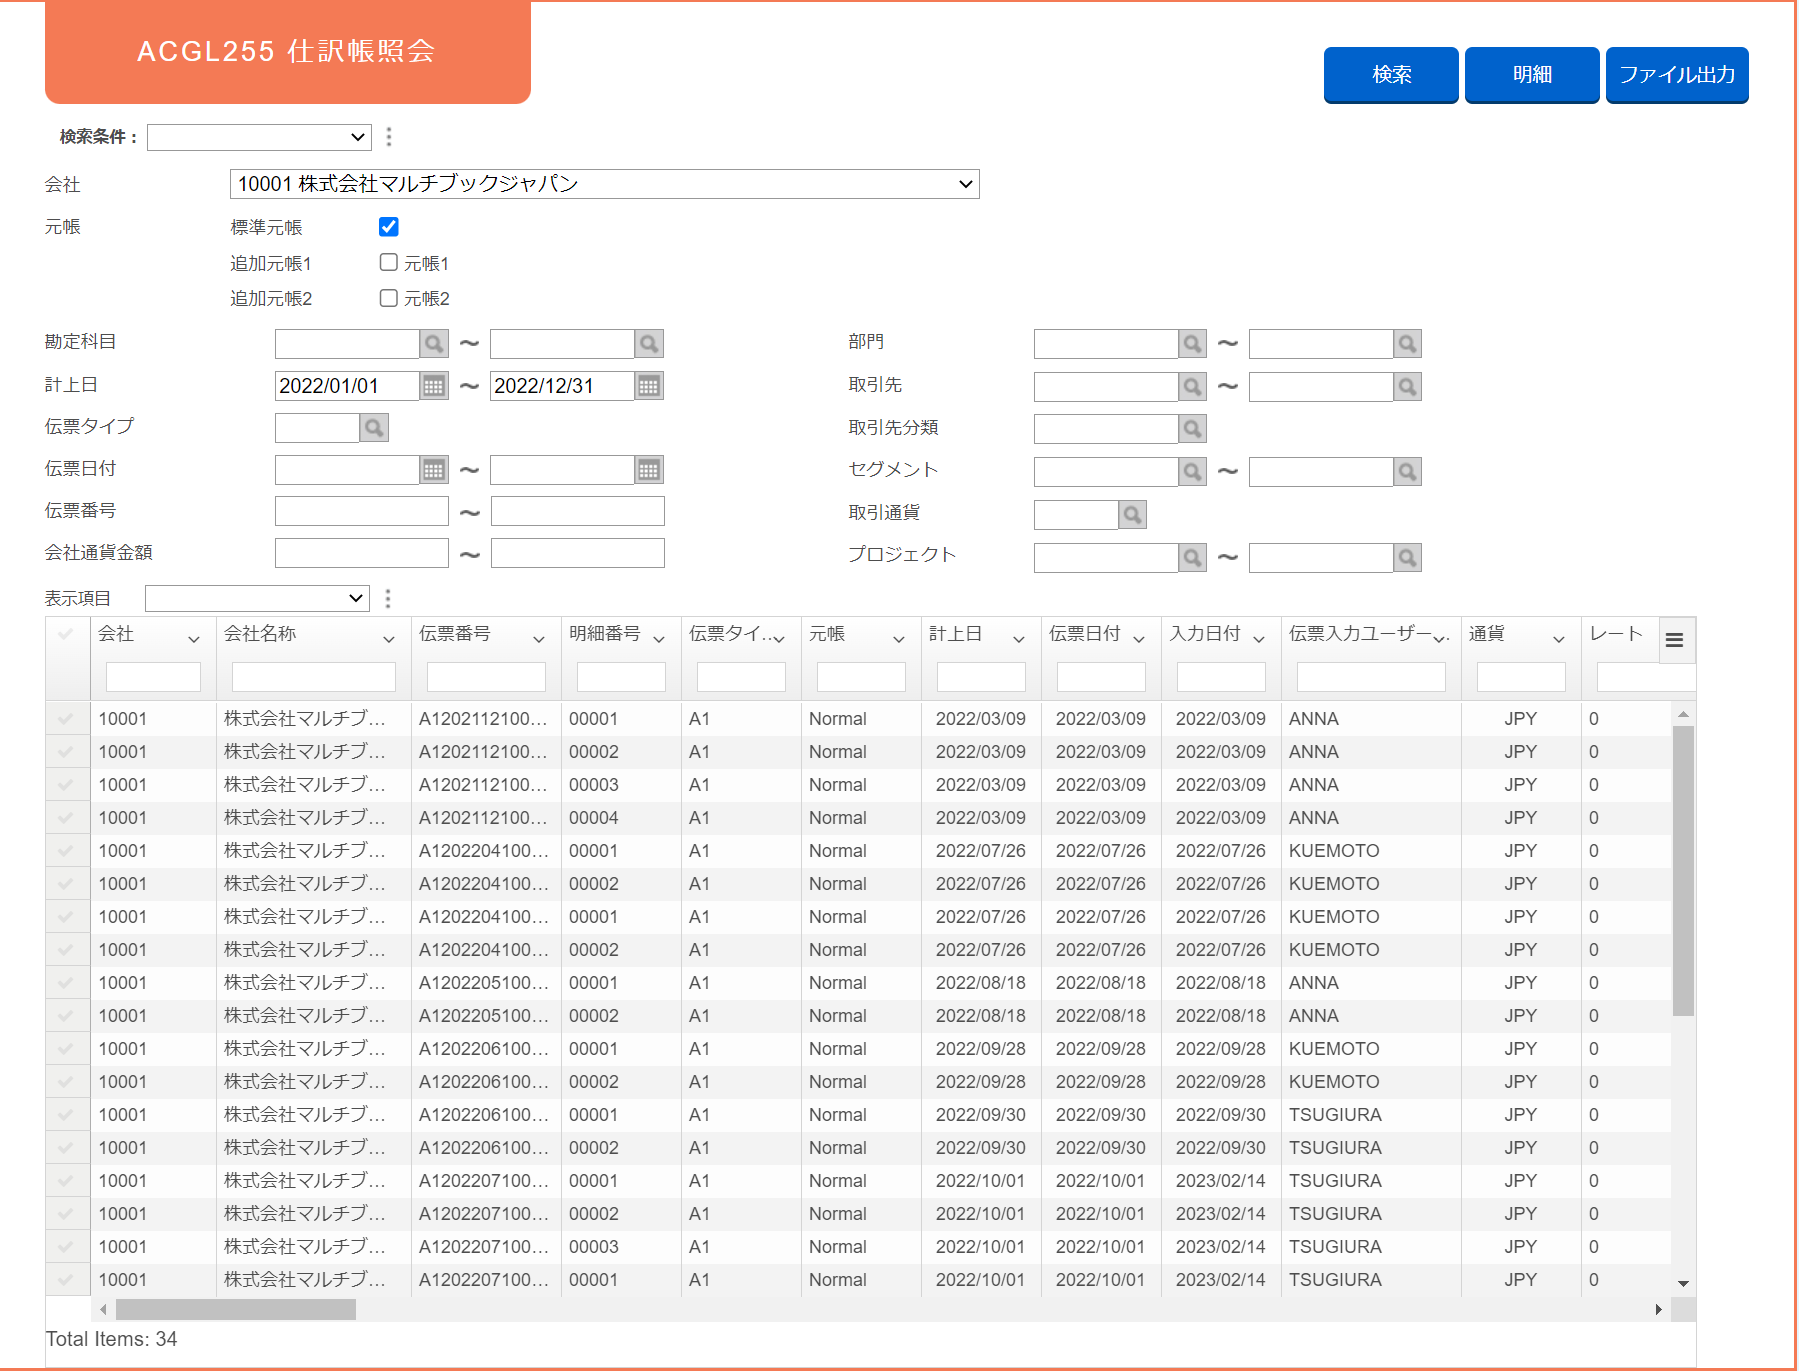This screenshot has height=1371, width=1799.
Task: Open the 表示項目 more options menu
Action: (x=388, y=599)
